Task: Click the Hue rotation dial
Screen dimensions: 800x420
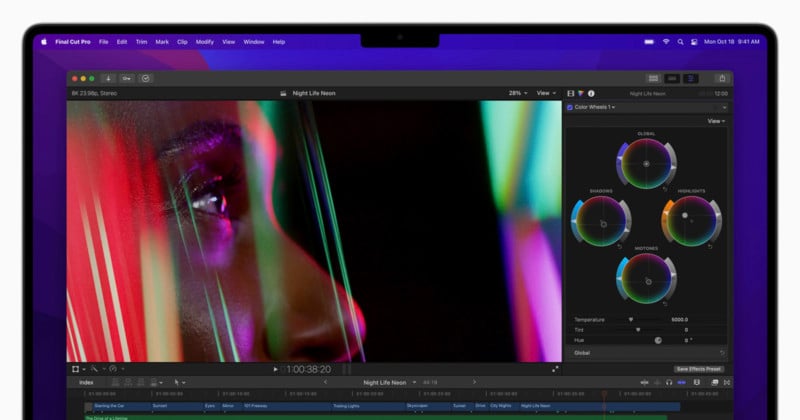Action: click(658, 340)
